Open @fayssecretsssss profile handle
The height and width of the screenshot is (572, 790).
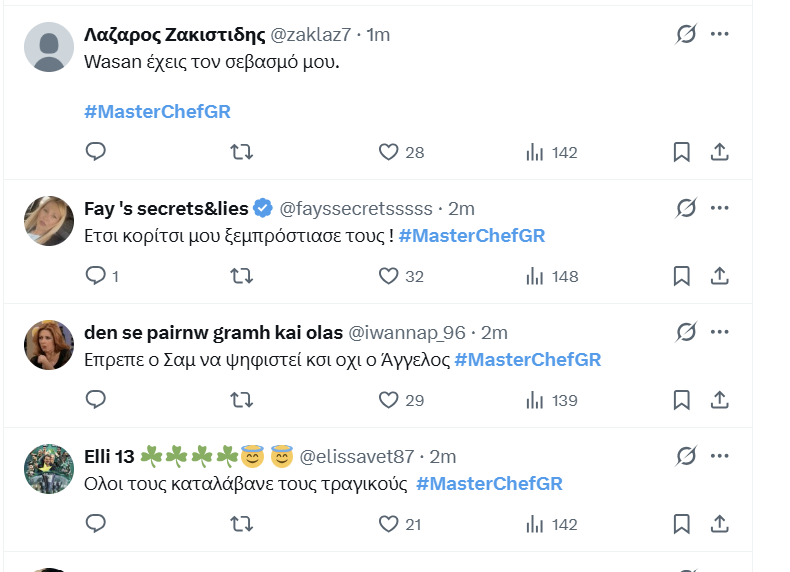click(x=356, y=209)
